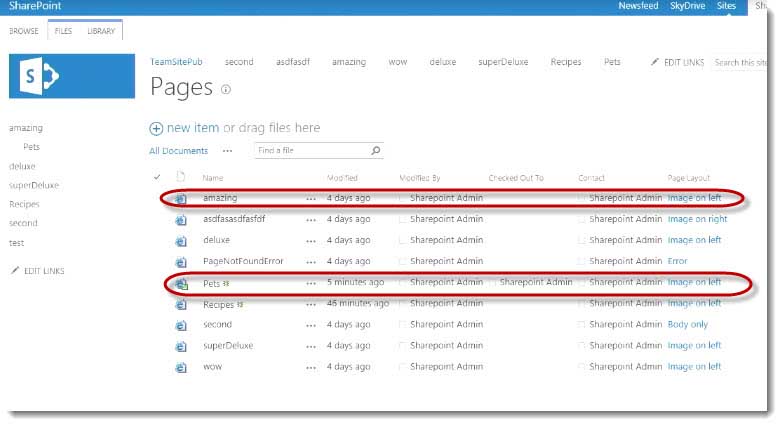
Task: Open the views ellipsis beside All Documents
Action: 227,151
